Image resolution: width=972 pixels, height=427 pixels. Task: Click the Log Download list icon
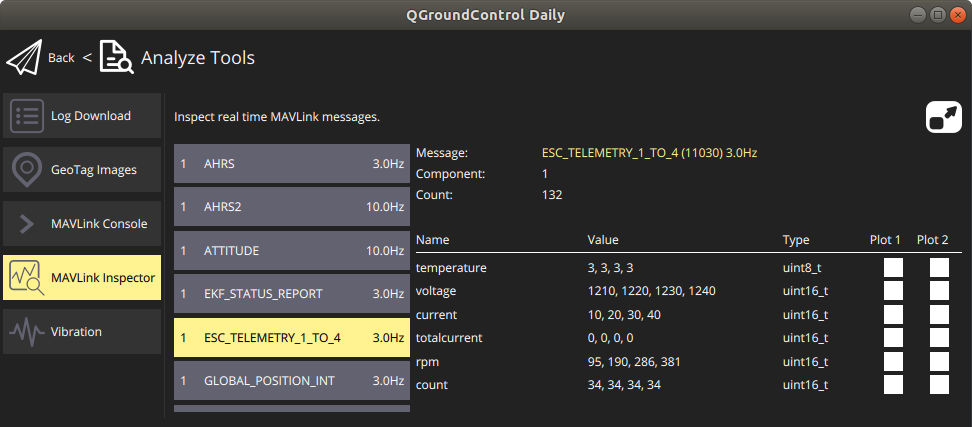(27, 116)
